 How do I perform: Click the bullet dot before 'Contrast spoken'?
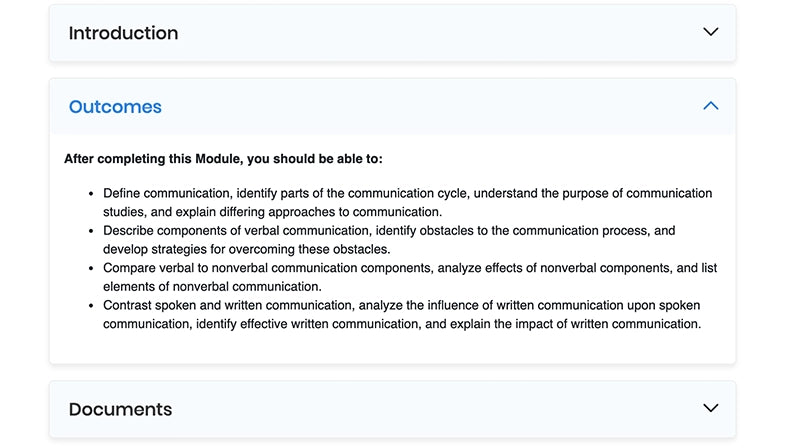point(91,305)
